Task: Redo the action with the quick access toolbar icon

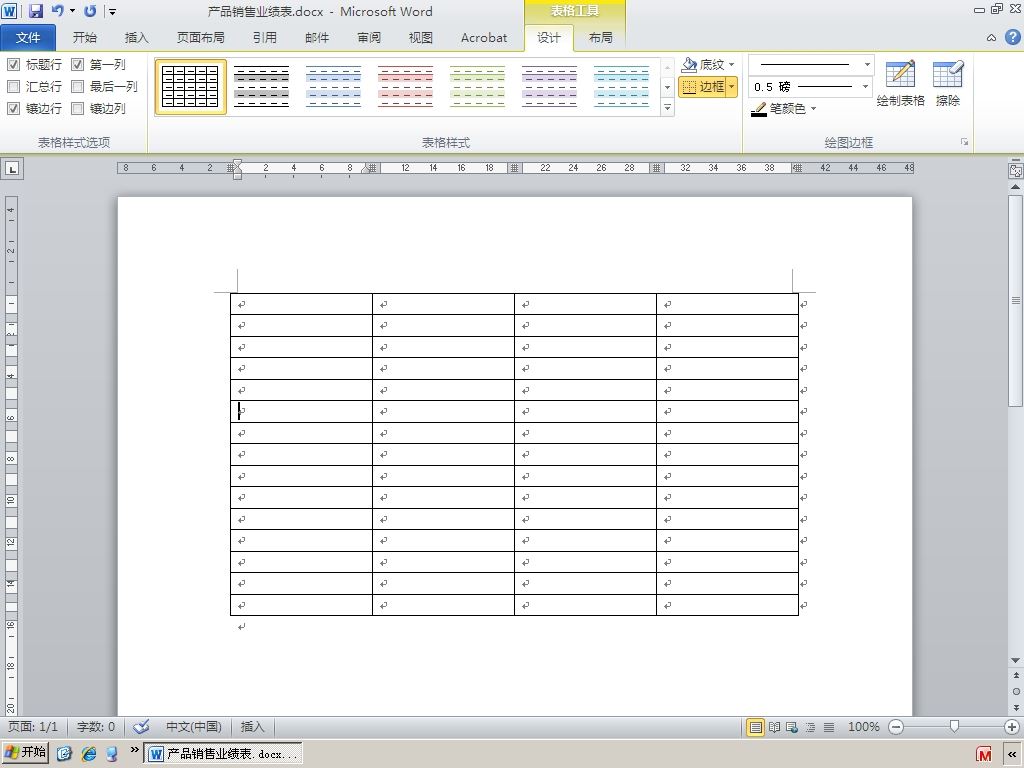Action: point(91,10)
